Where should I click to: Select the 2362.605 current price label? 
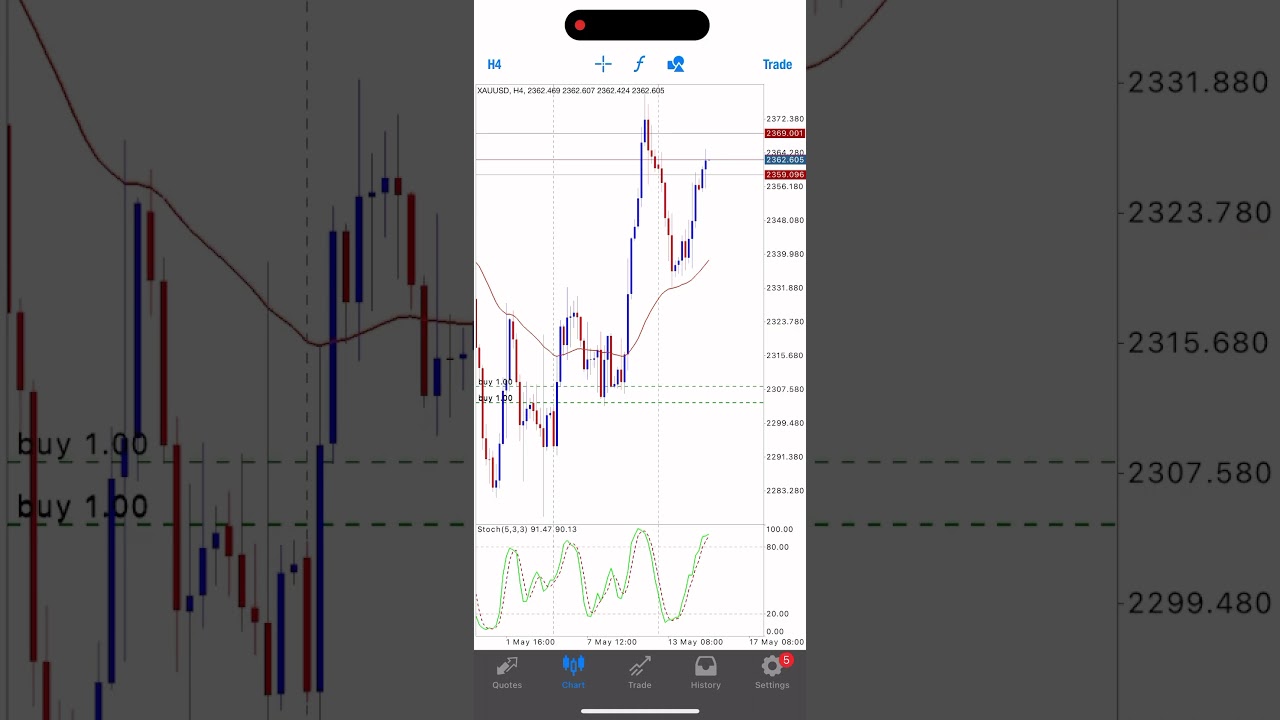coord(785,160)
